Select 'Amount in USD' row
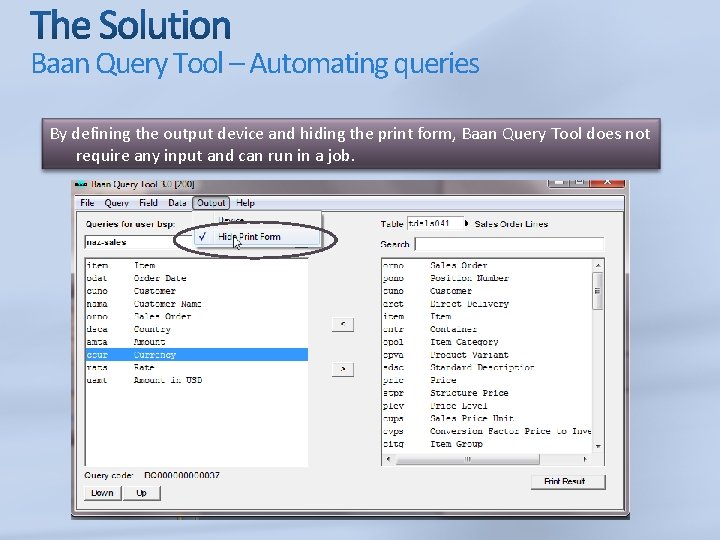Viewport: 720px width, 540px height. 197,380
